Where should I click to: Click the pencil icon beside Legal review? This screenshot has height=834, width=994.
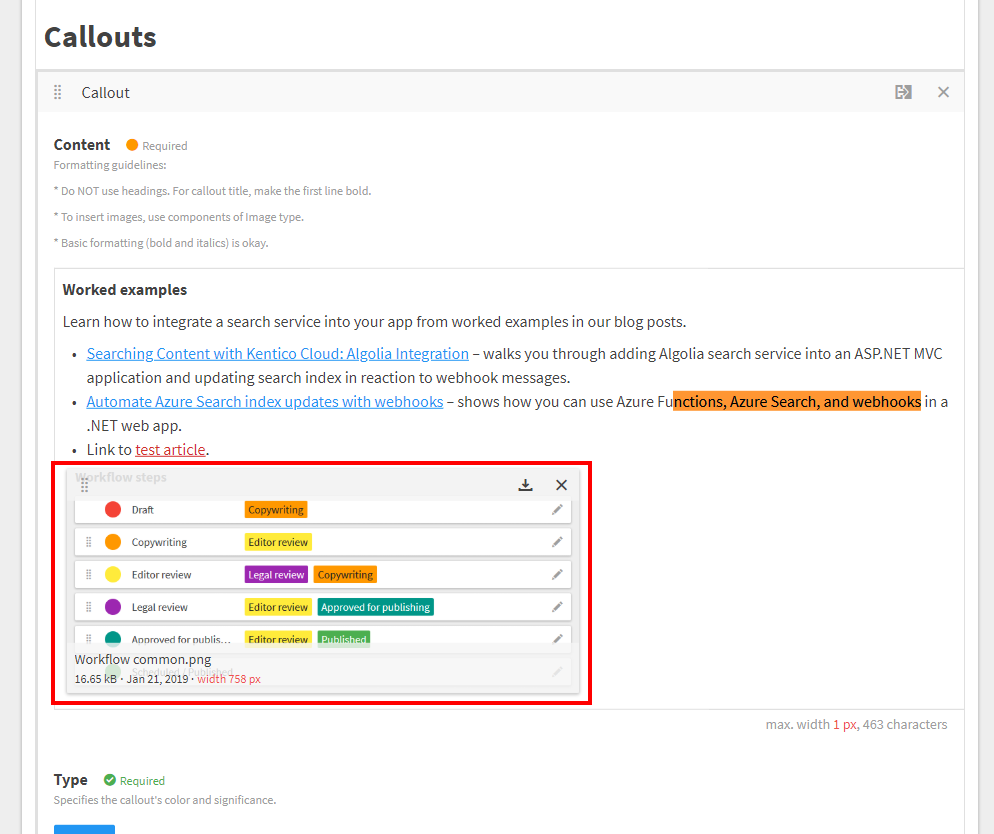click(x=557, y=606)
